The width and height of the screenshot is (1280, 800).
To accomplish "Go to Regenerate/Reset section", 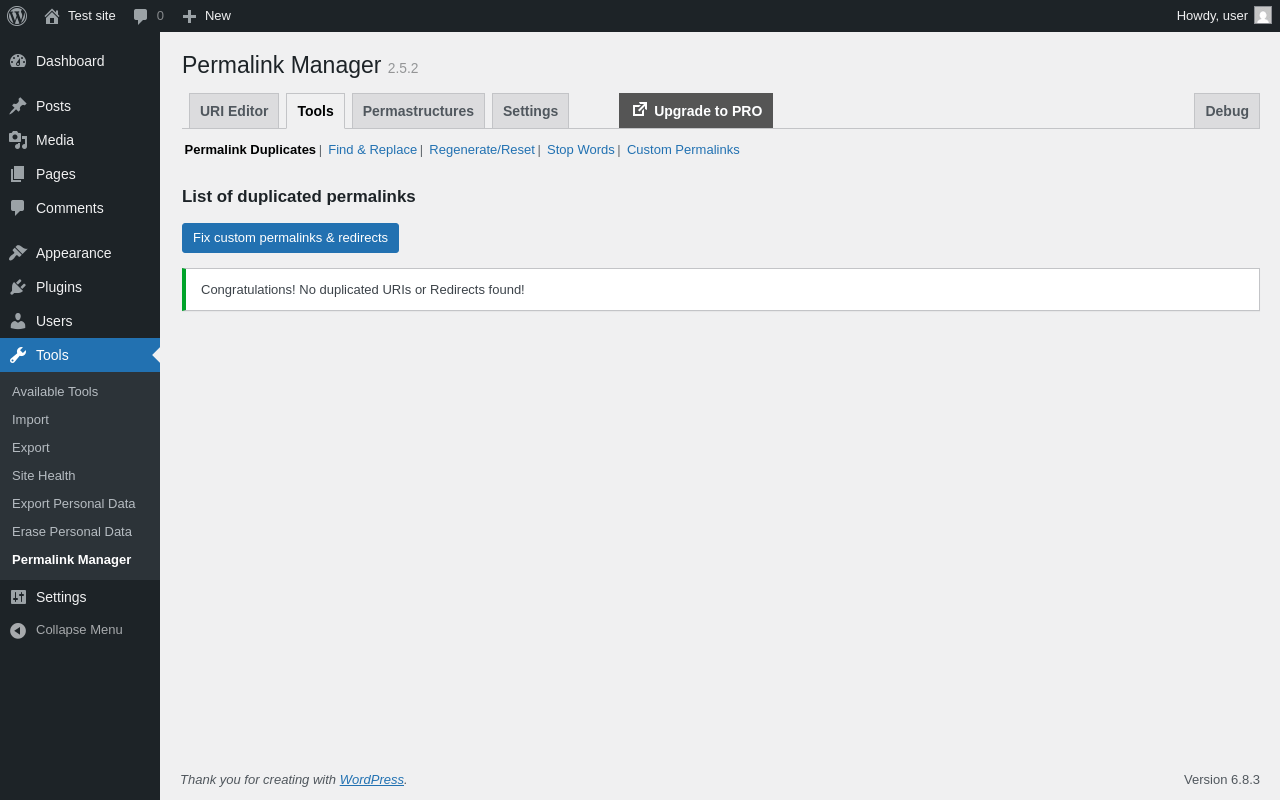I will [x=482, y=150].
